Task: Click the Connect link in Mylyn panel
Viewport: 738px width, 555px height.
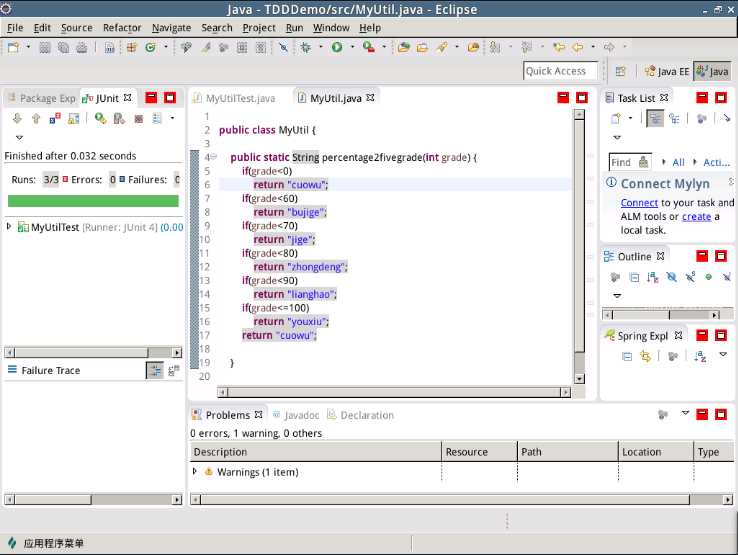Action: point(639,202)
